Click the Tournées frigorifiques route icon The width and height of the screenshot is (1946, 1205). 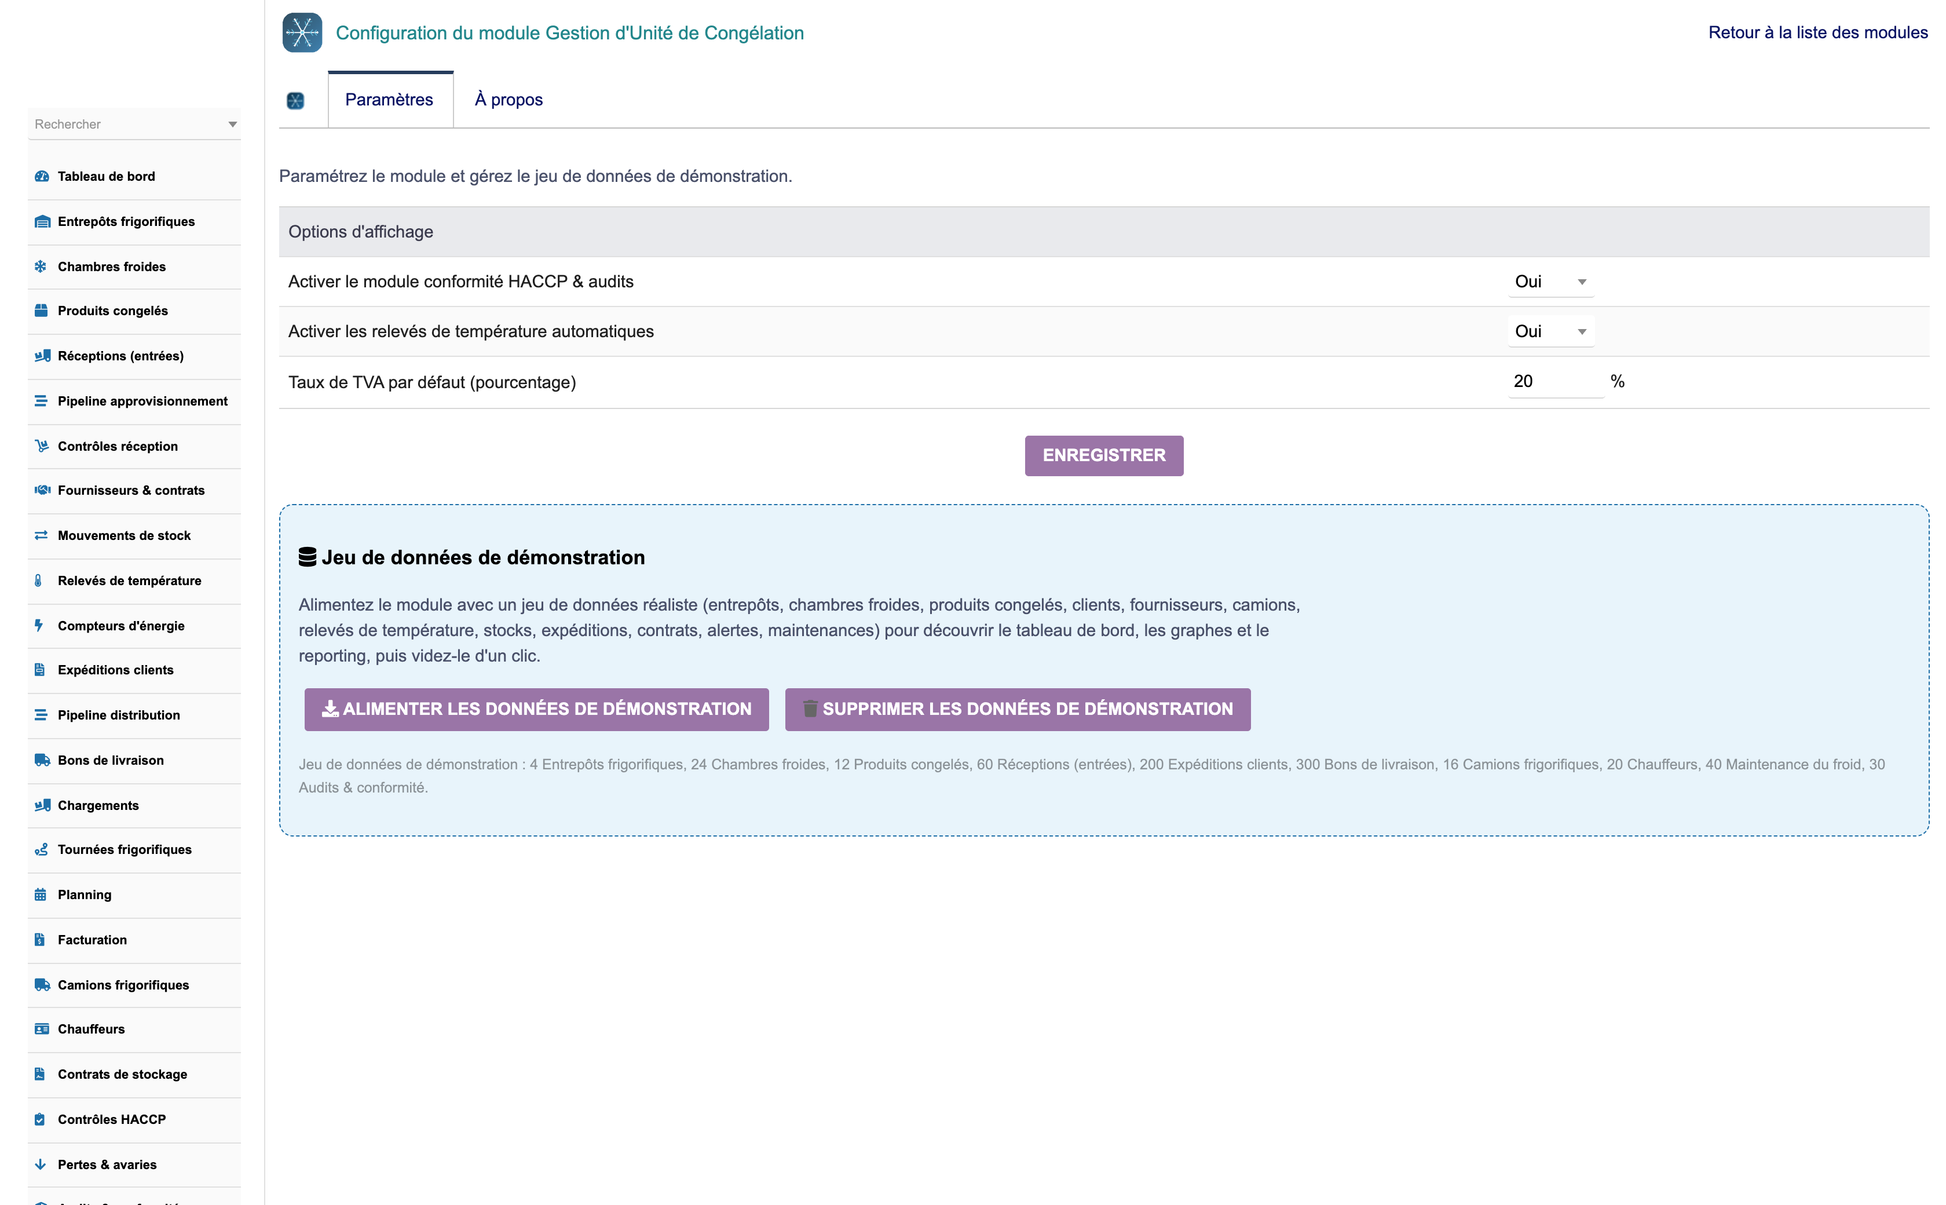[41, 850]
